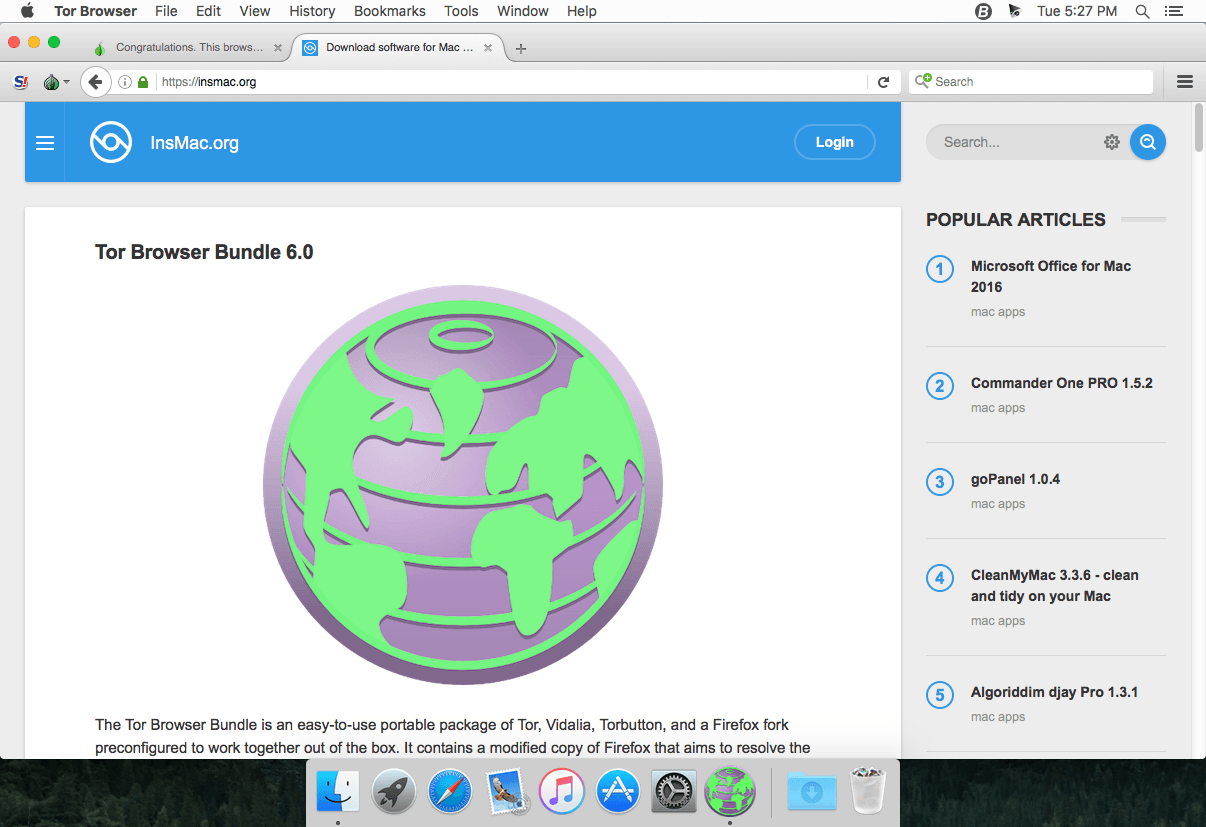Open Safari from the Dock
Screen dimensions: 1206x827
pyautogui.click(x=450, y=792)
